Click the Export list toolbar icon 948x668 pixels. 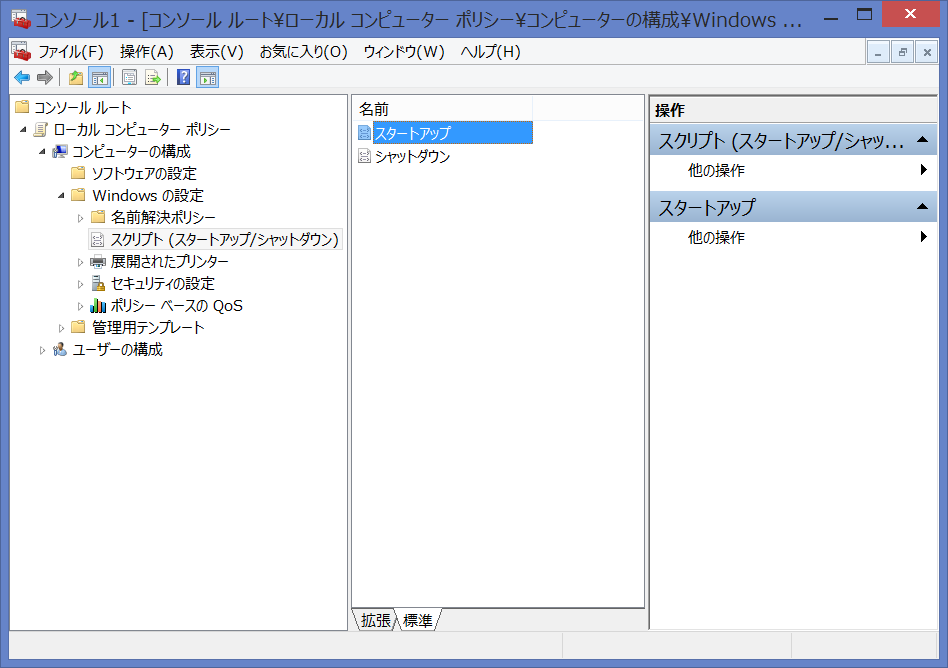[x=151, y=77]
